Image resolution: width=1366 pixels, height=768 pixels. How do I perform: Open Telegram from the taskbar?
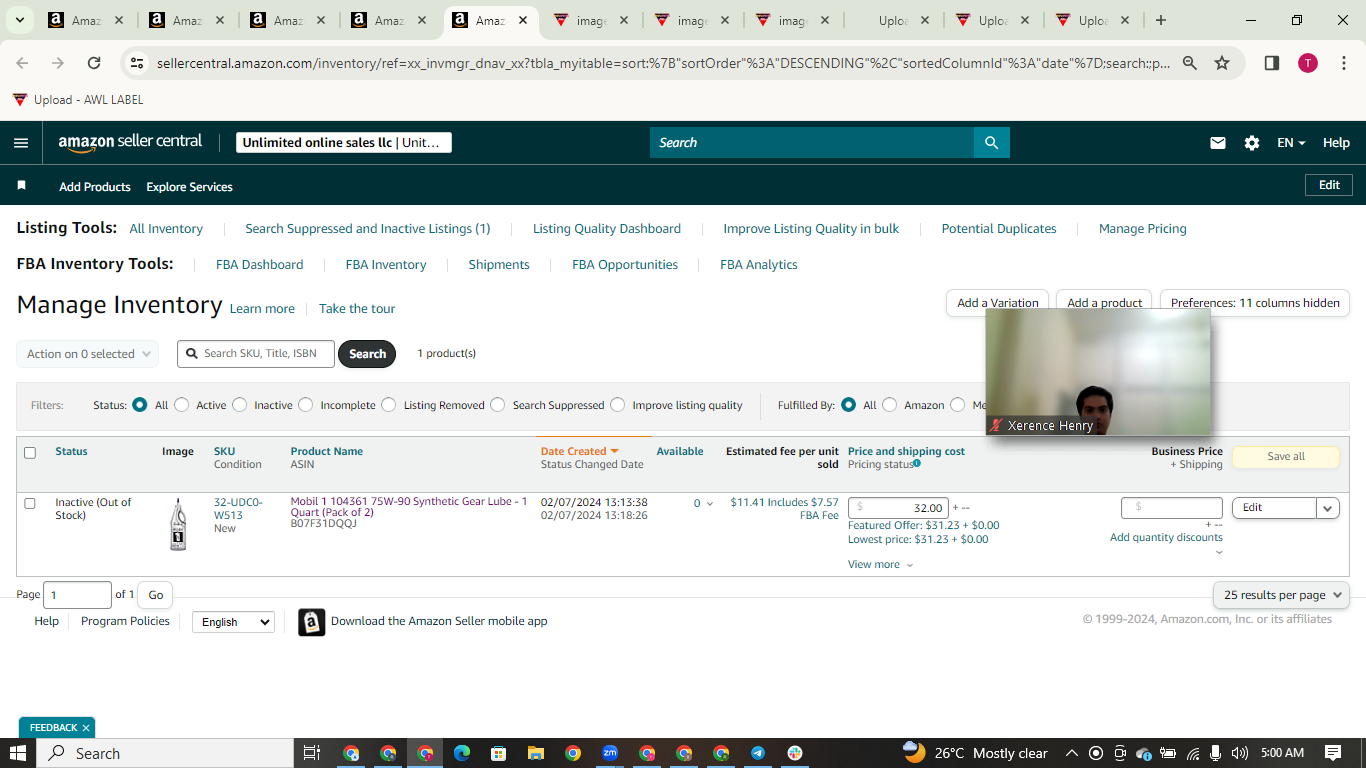click(x=758, y=753)
